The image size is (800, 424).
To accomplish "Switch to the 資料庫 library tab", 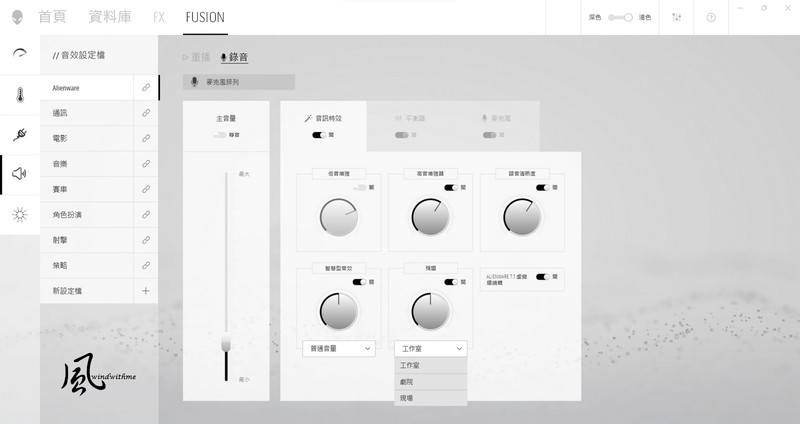I will pos(110,17).
